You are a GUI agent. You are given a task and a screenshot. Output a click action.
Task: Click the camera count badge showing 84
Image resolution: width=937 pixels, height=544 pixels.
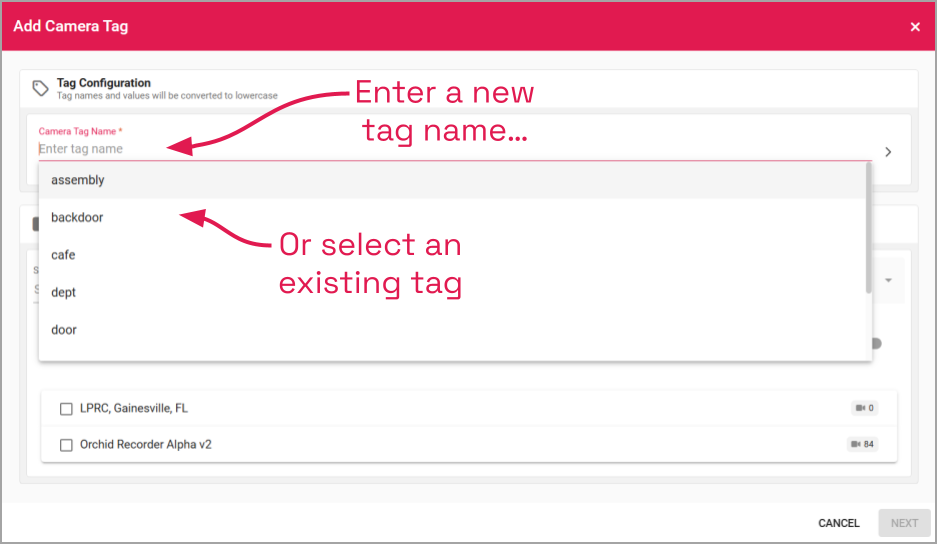863,444
